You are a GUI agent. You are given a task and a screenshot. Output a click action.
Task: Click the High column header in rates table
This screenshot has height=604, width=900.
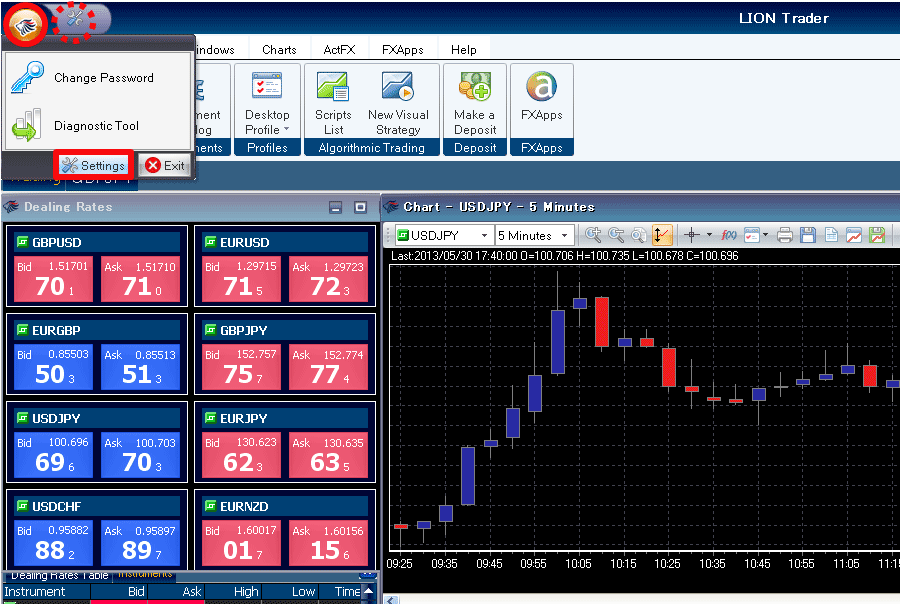tap(233, 591)
